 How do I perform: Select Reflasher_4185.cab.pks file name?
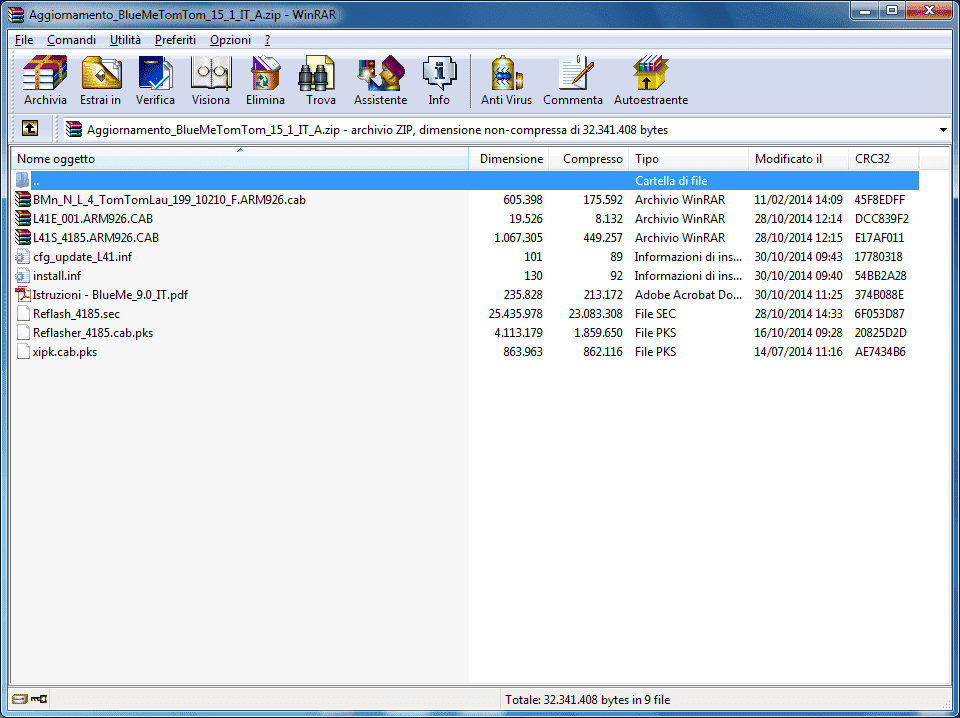(x=93, y=332)
